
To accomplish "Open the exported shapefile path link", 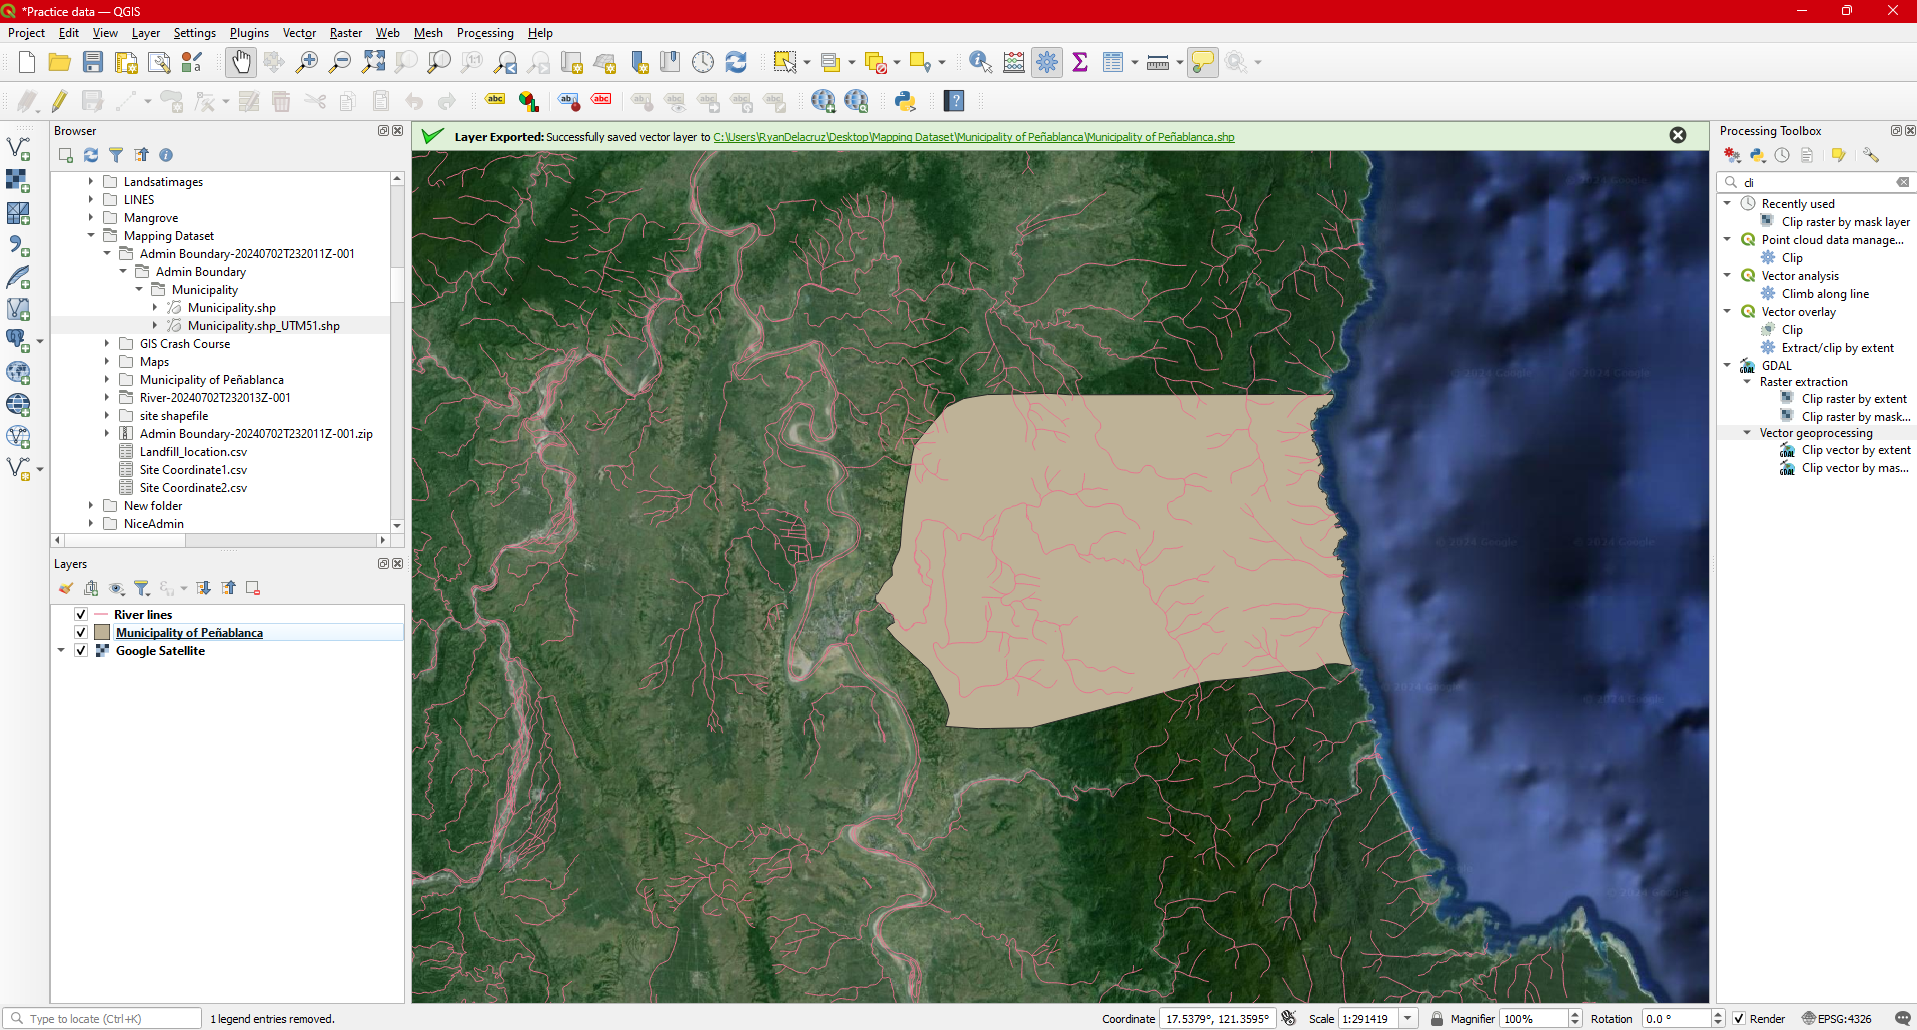I will pyautogui.click(x=973, y=137).
